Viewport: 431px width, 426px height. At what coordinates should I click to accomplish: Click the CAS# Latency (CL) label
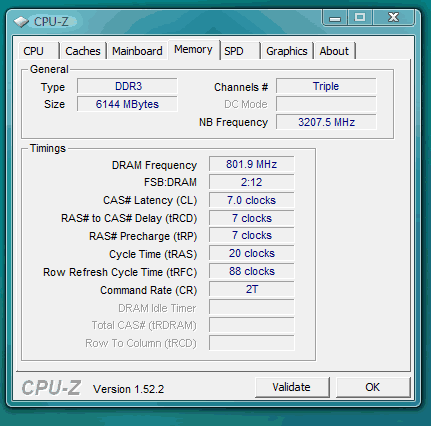click(150, 201)
